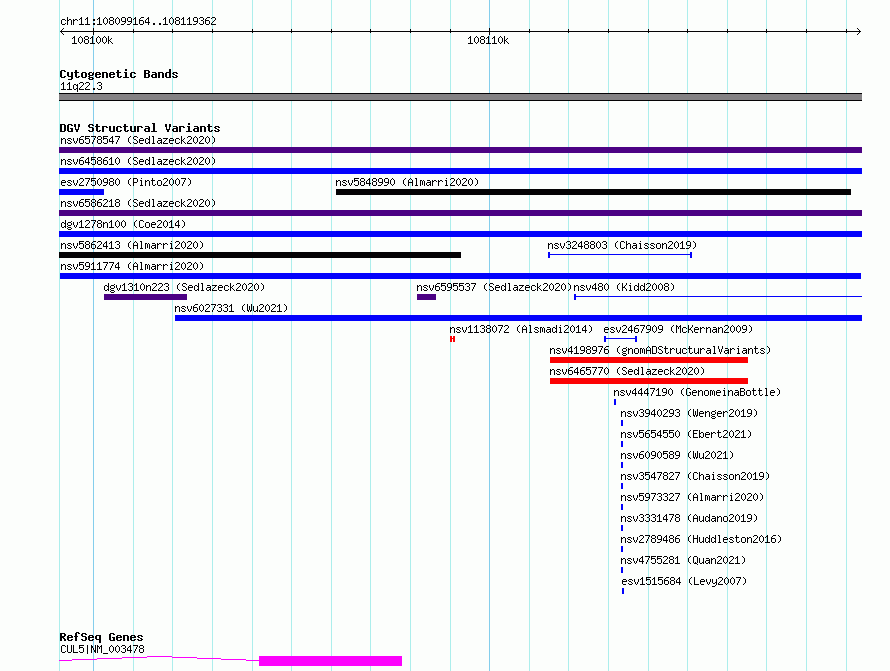Open dgv1310n223 (Sedlazeck2020) label

point(184,287)
